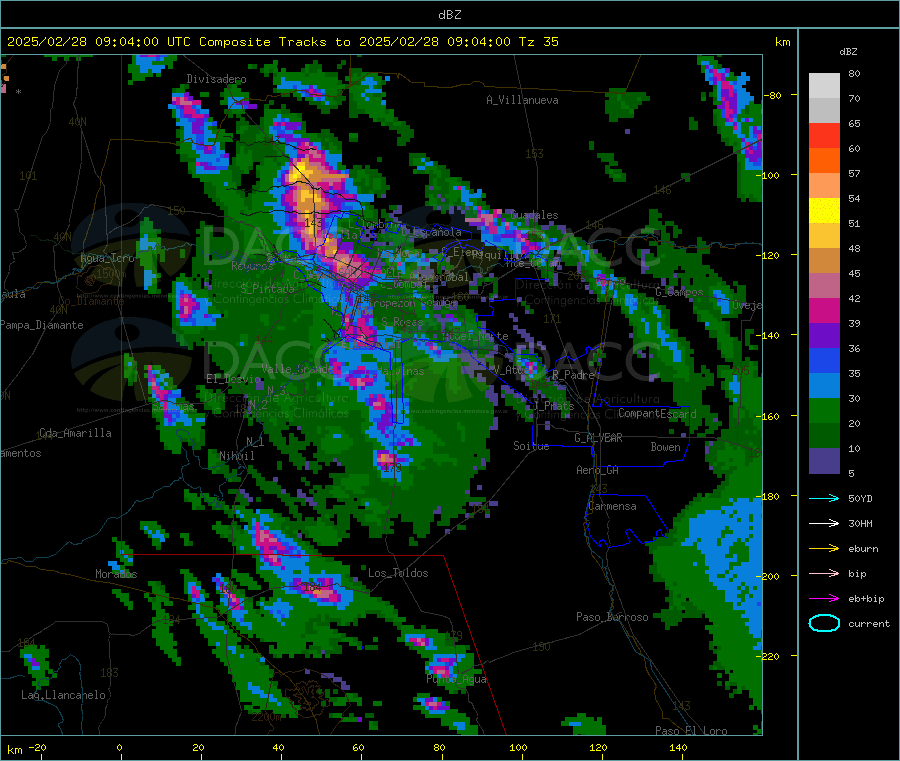Pick the purple 39–36 dBZ swatch

click(824, 336)
